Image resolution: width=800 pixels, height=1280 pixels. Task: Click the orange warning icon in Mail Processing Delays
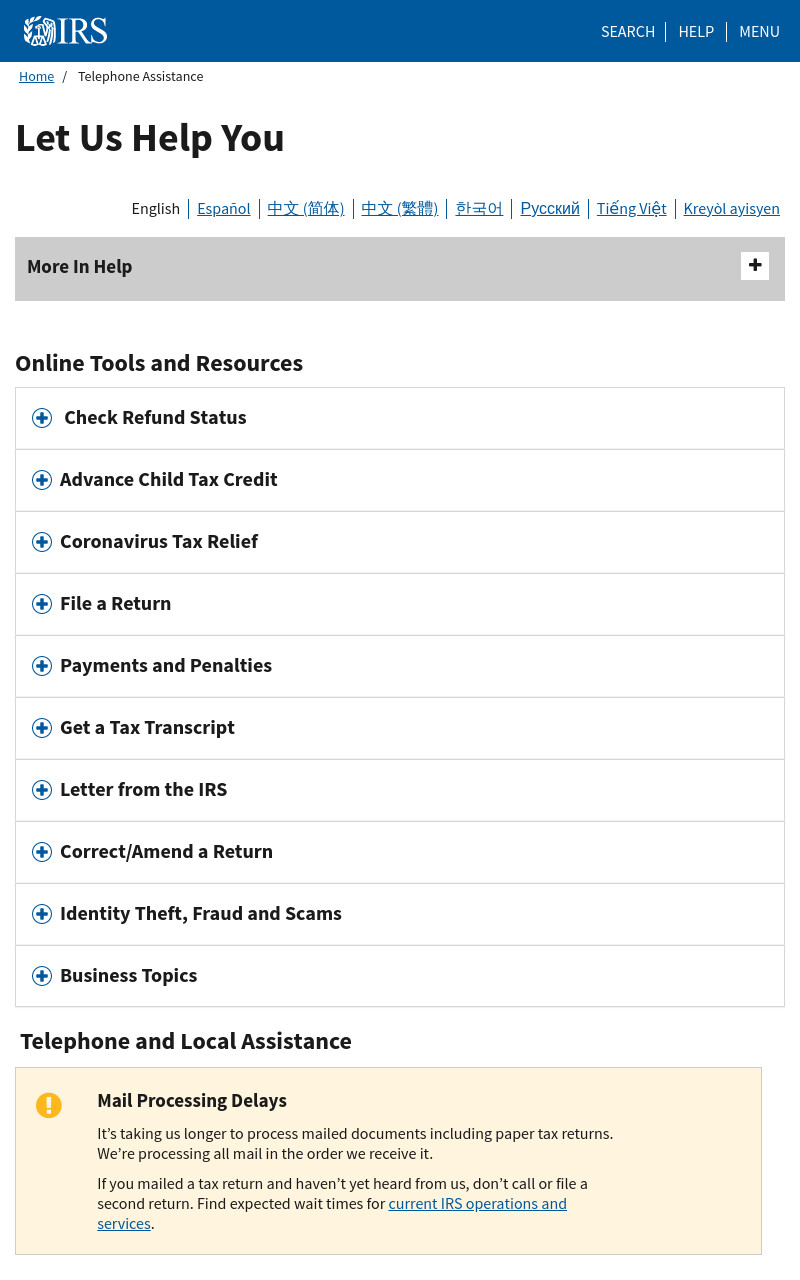[49, 1105]
